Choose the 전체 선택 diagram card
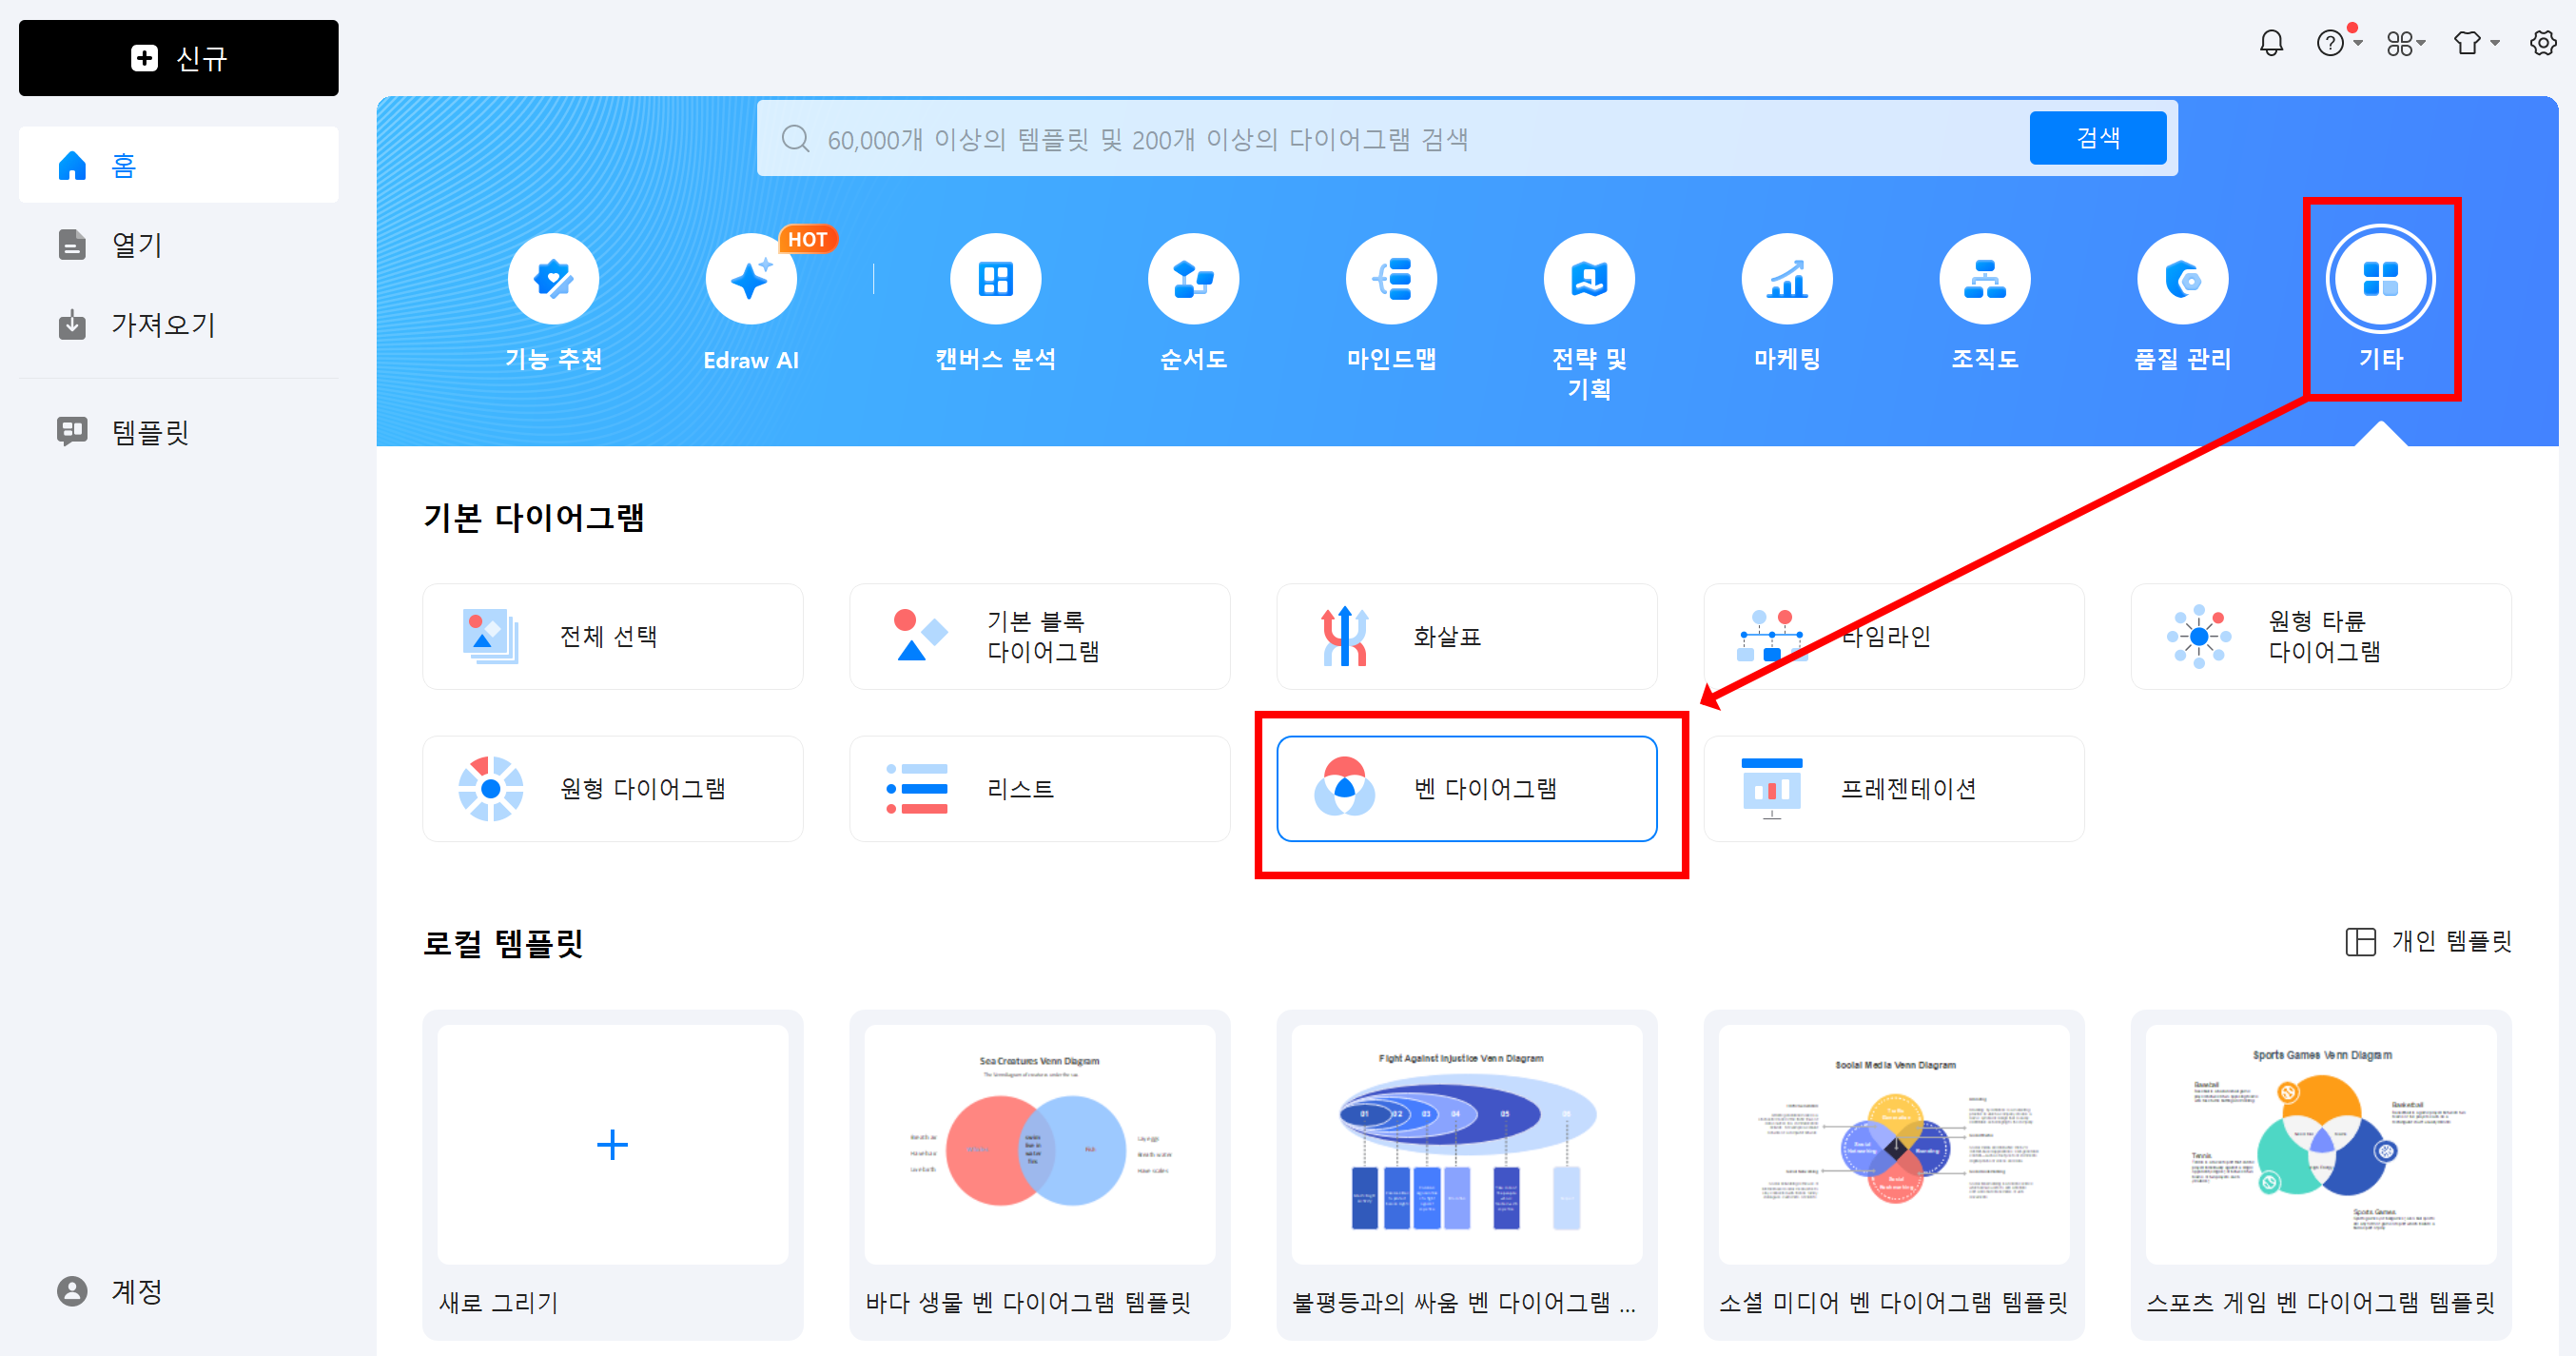 pyautogui.click(x=613, y=636)
